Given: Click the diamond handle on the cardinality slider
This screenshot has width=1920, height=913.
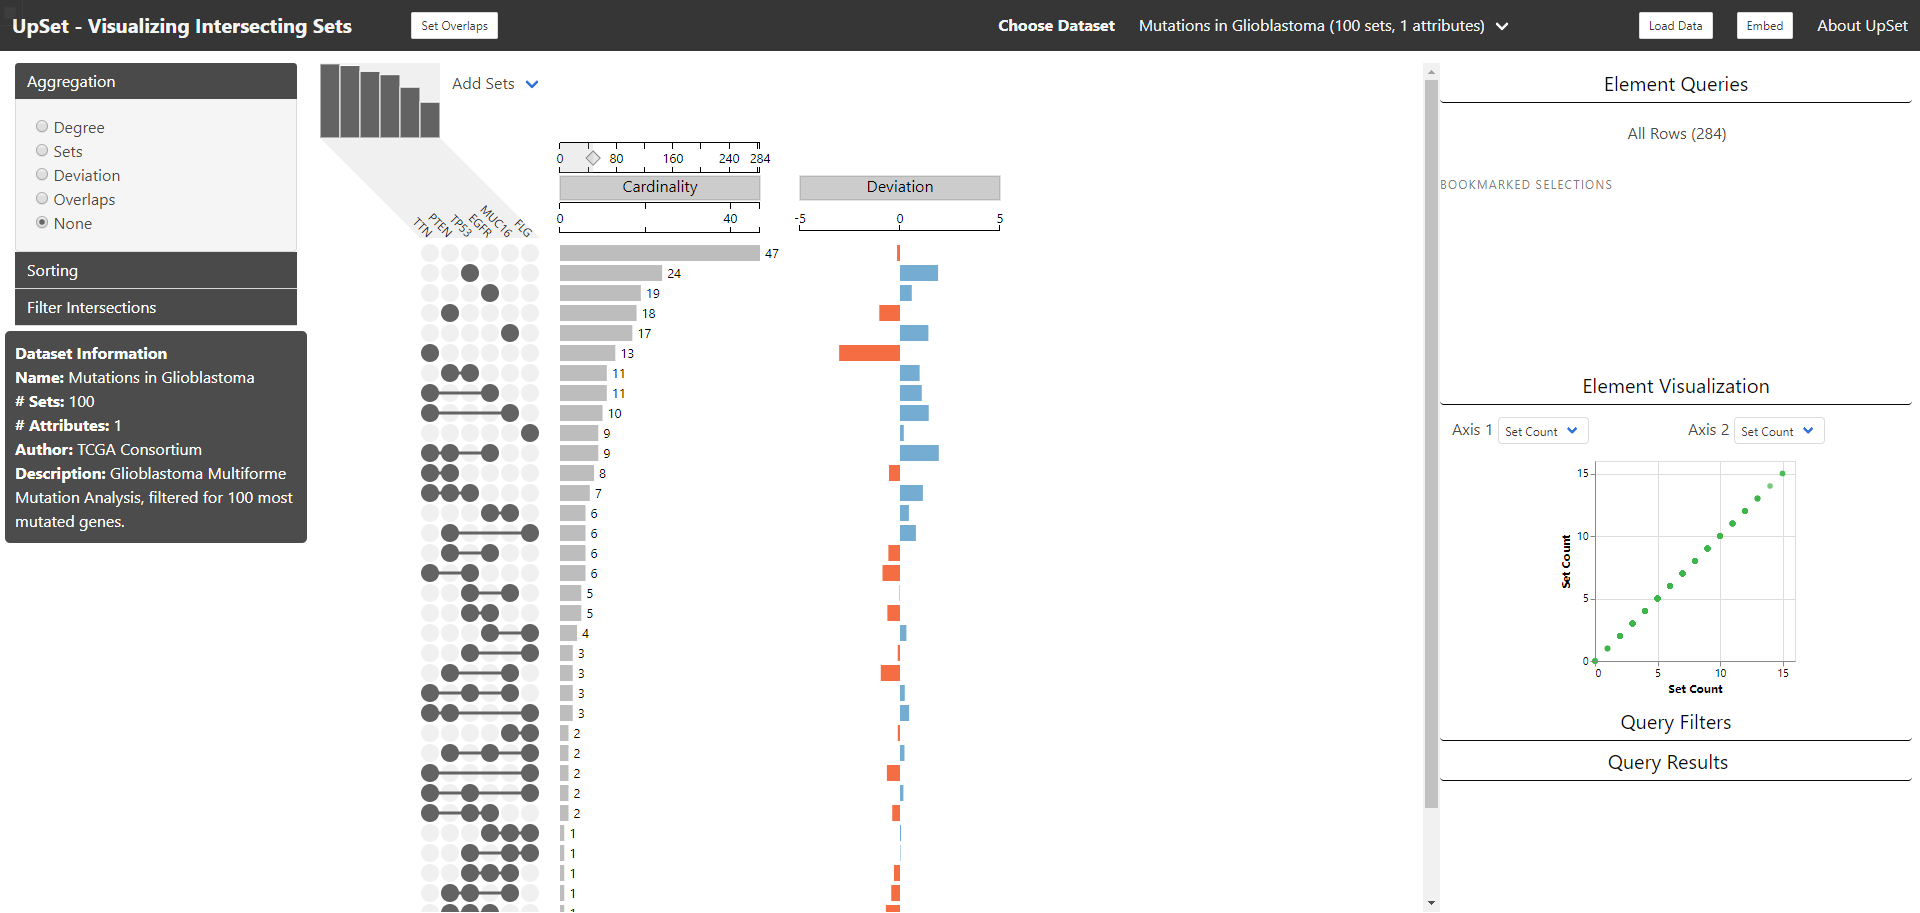Looking at the screenshot, I should (592, 157).
